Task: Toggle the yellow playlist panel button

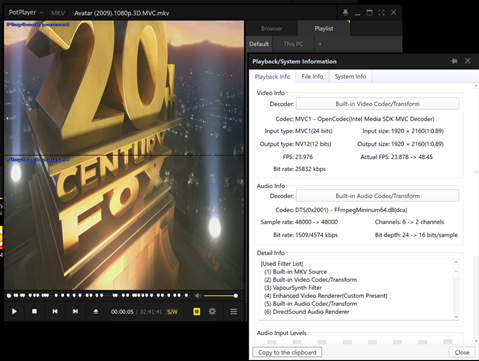Action: [197, 311]
